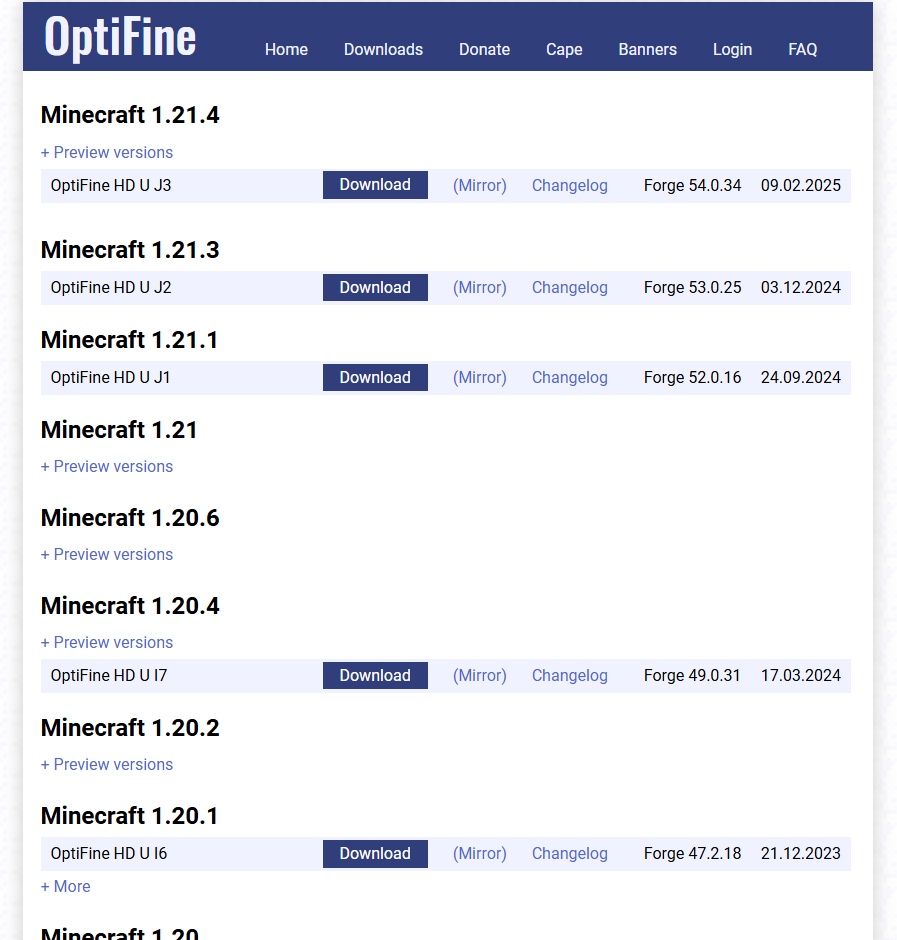The height and width of the screenshot is (940, 897).
Task: Click the date 09.02.2025
Action: [800, 186]
